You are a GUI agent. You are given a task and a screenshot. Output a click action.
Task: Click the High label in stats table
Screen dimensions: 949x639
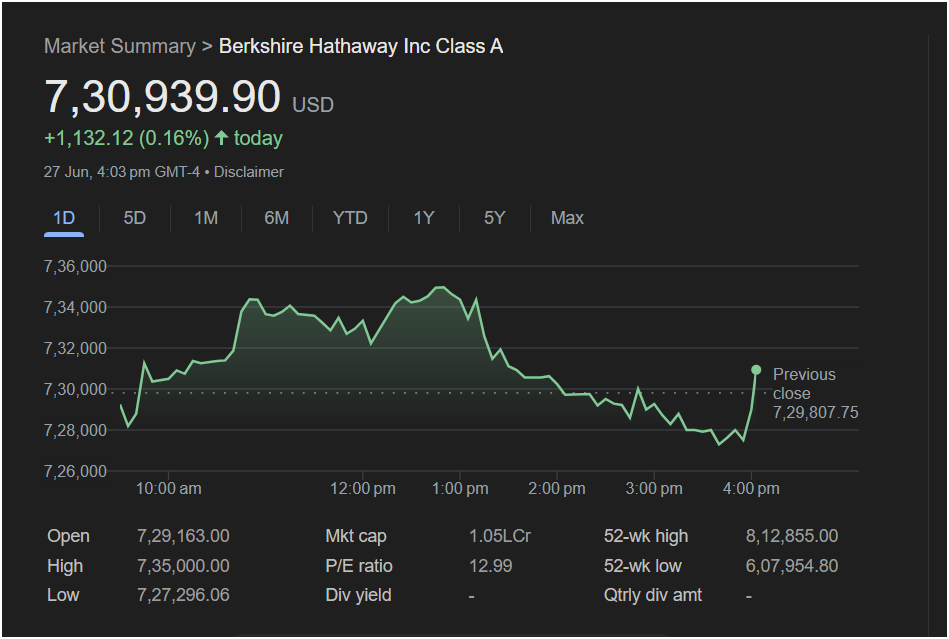coord(65,566)
